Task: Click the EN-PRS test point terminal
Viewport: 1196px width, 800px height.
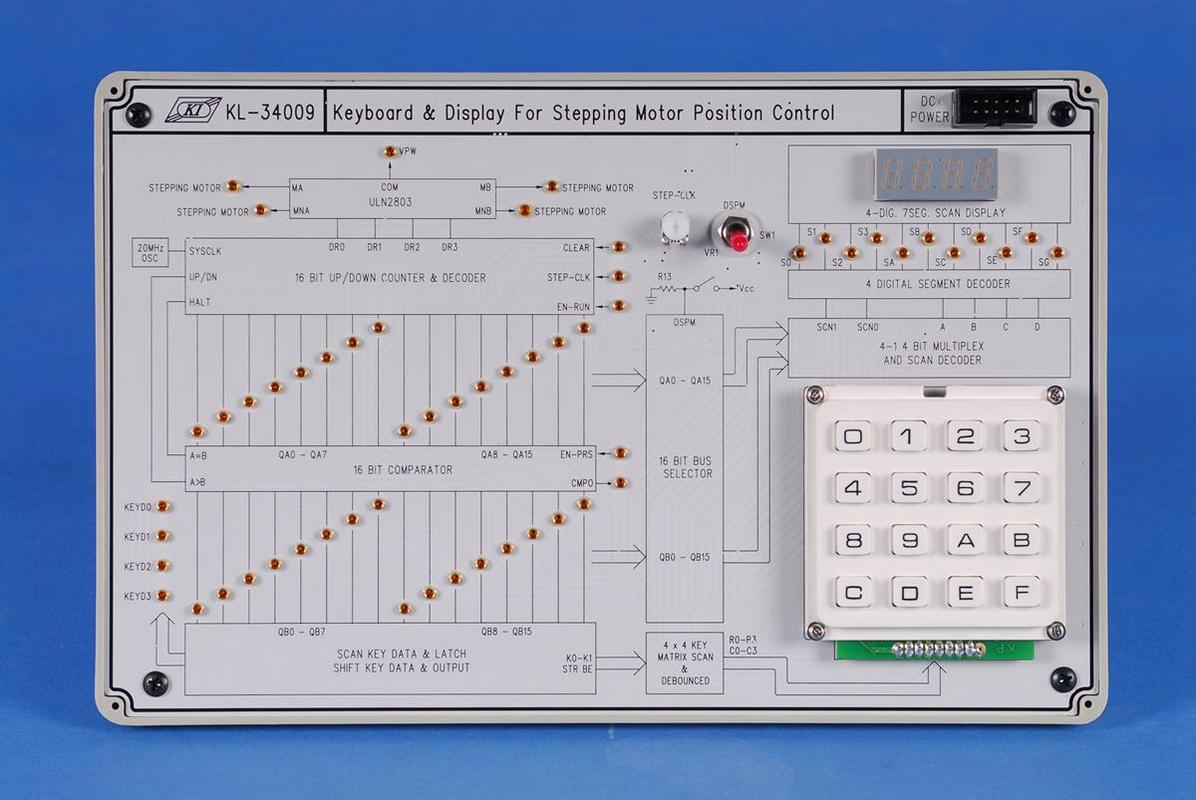Action: 620,453
